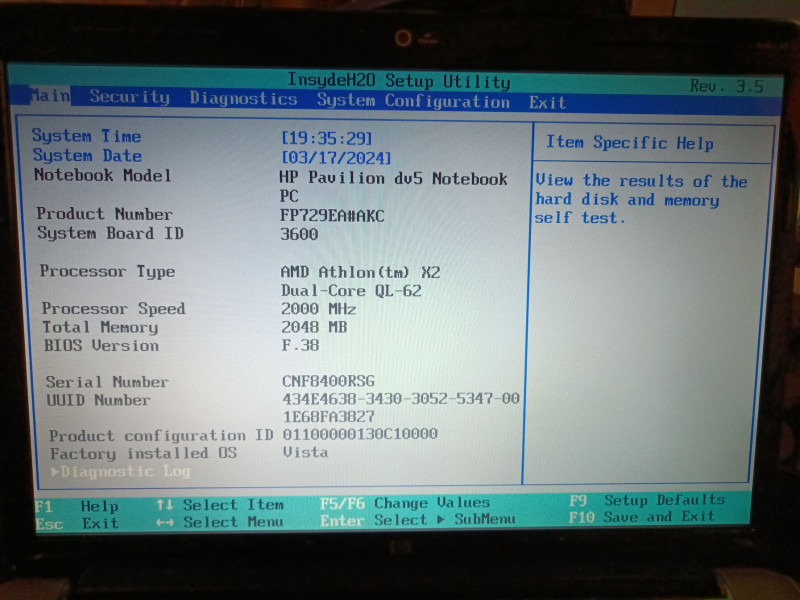The width and height of the screenshot is (800, 600).
Task: Click the BIOS Version value F.38
Action: [x=301, y=345]
